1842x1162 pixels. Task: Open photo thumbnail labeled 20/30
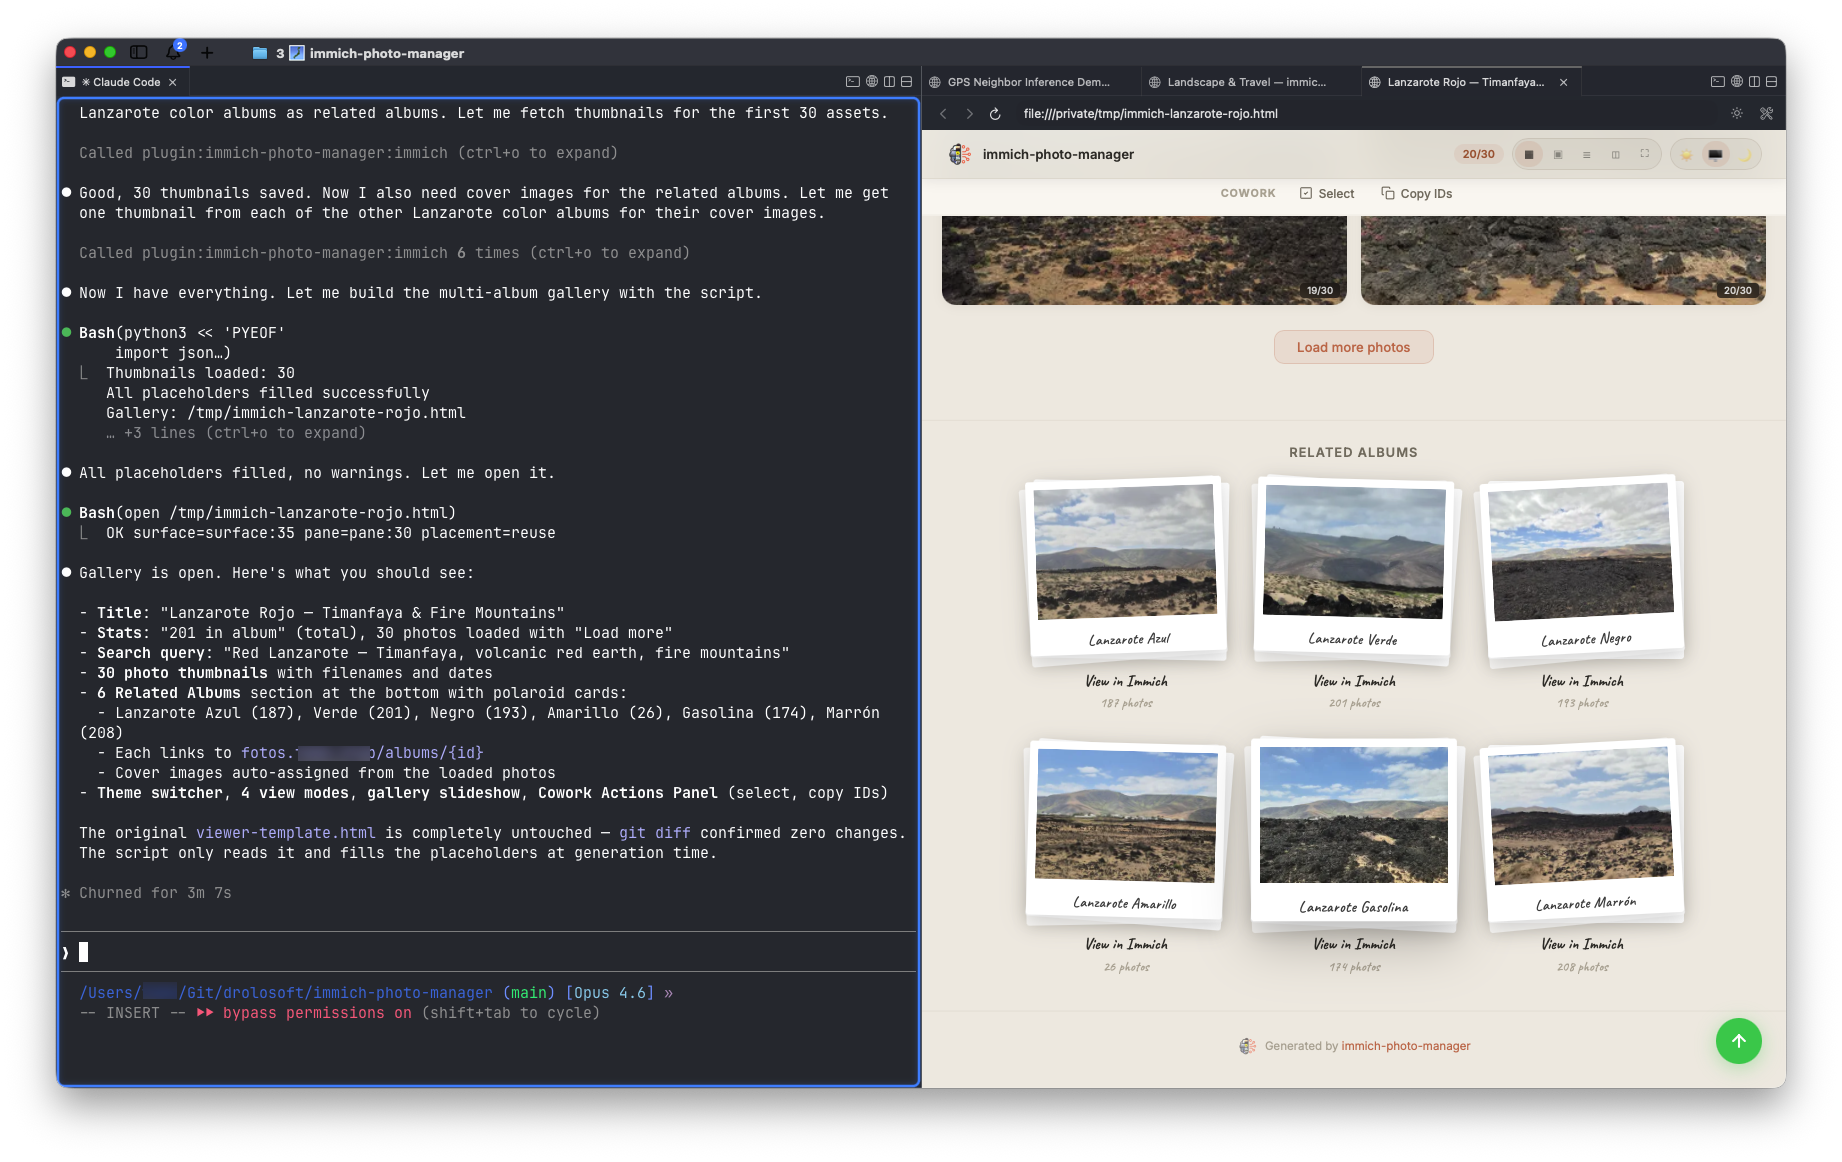pos(1563,260)
